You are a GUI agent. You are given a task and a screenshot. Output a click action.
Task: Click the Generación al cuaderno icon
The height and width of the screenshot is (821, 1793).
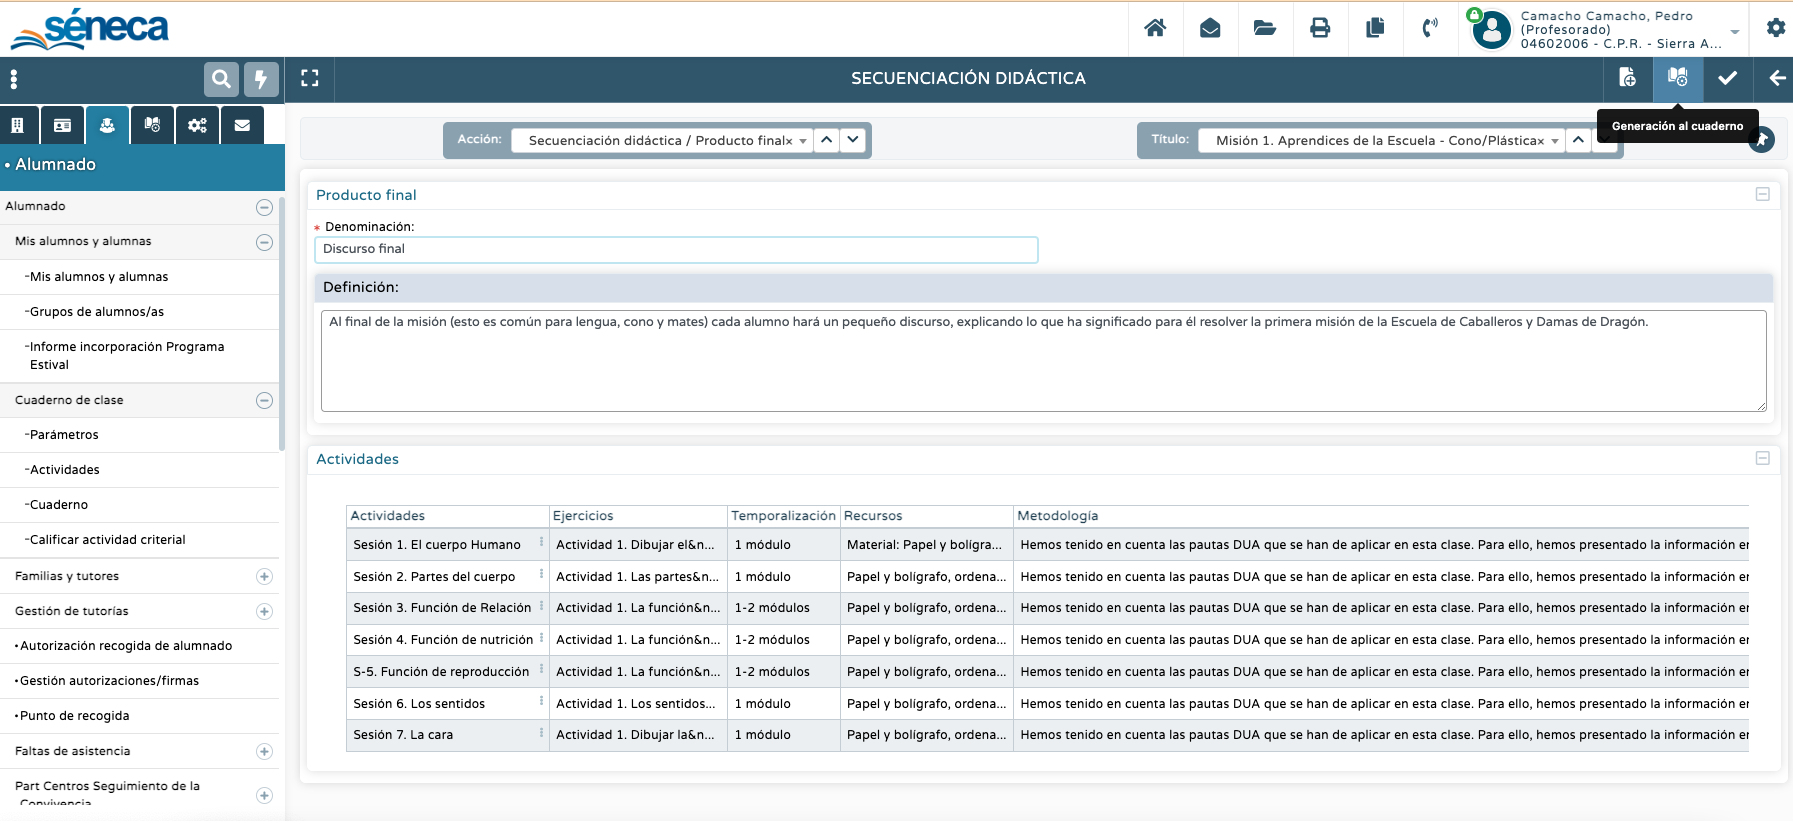pyautogui.click(x=1677, y=78)
